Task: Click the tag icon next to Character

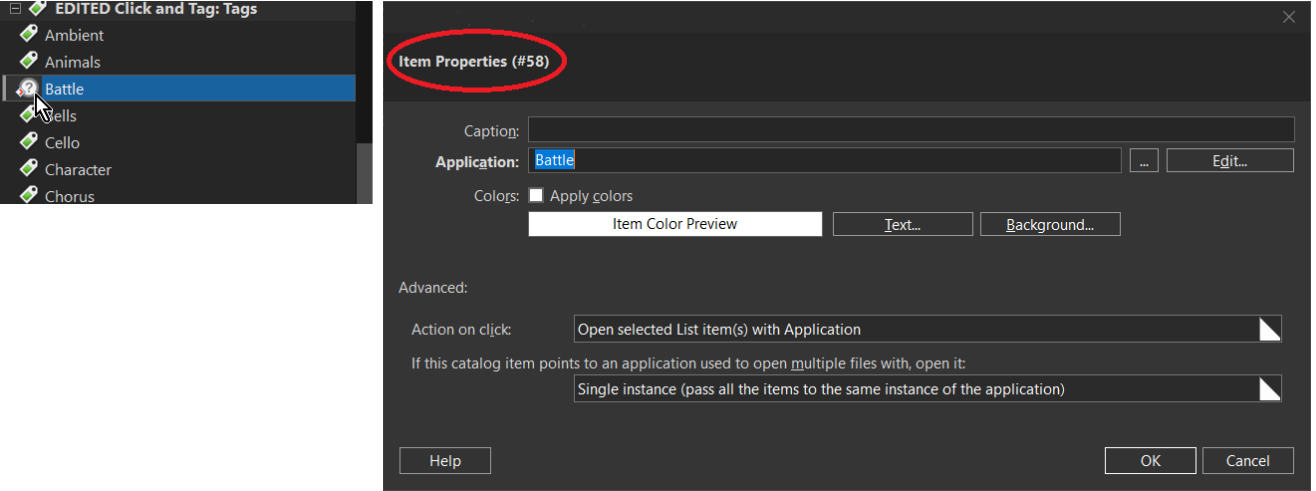Action: pyautogui.click(x=29, y=169)
